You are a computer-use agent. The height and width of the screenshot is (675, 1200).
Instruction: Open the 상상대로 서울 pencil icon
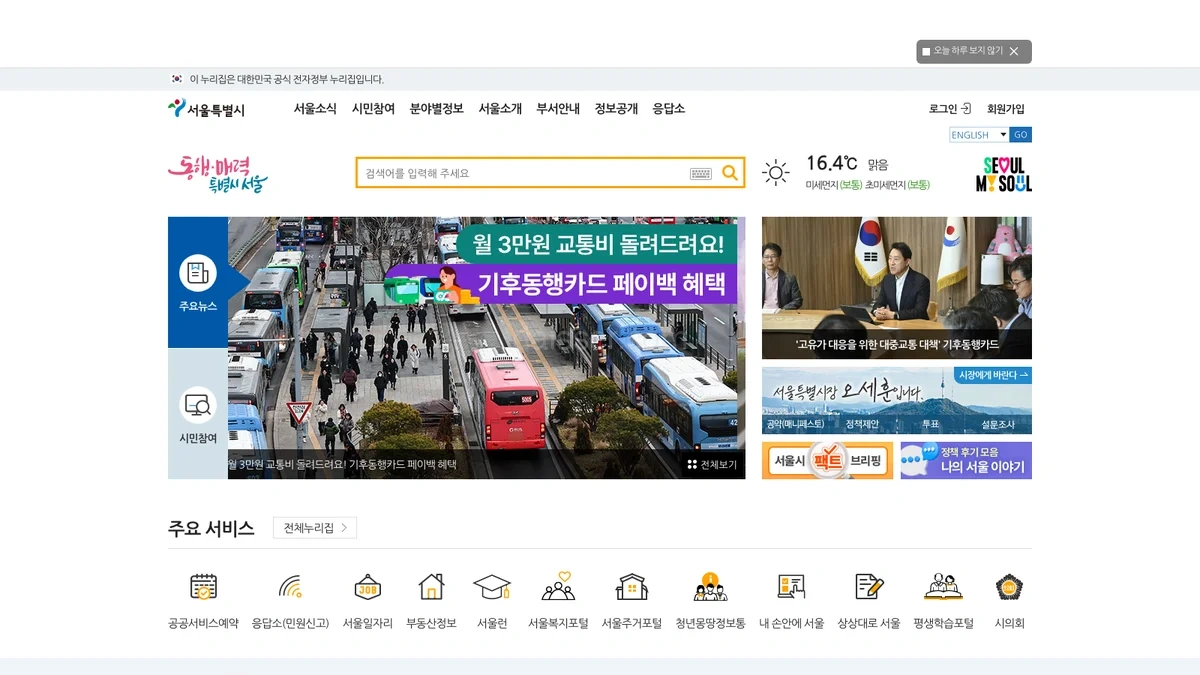869,586
